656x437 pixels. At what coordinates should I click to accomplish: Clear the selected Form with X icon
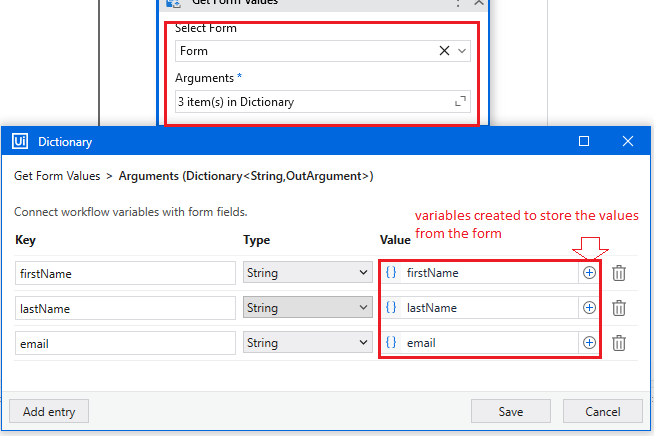(444, 51)
